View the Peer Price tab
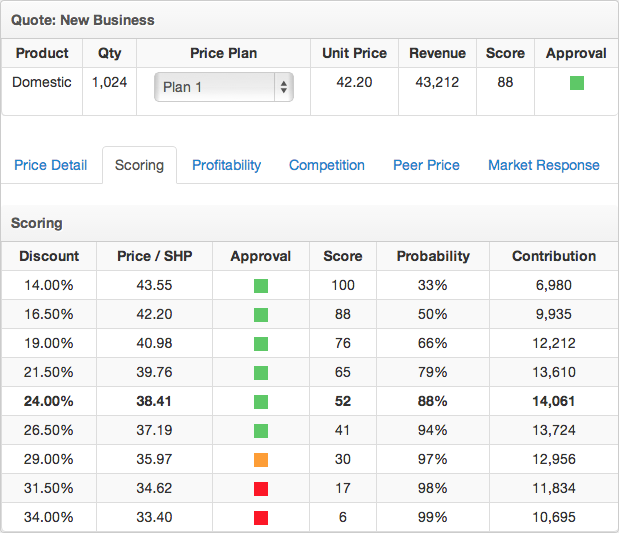619x533 pixels. click(426, 165)
